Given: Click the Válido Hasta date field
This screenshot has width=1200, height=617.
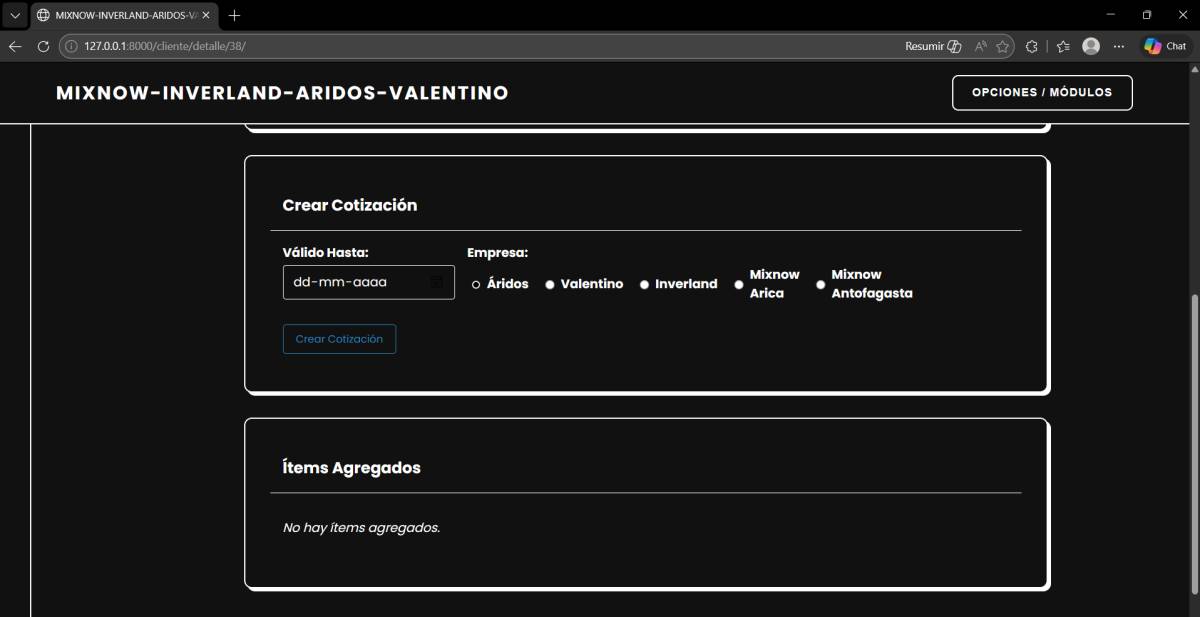Looking at the screenshot, I should [x=369, y=282].
